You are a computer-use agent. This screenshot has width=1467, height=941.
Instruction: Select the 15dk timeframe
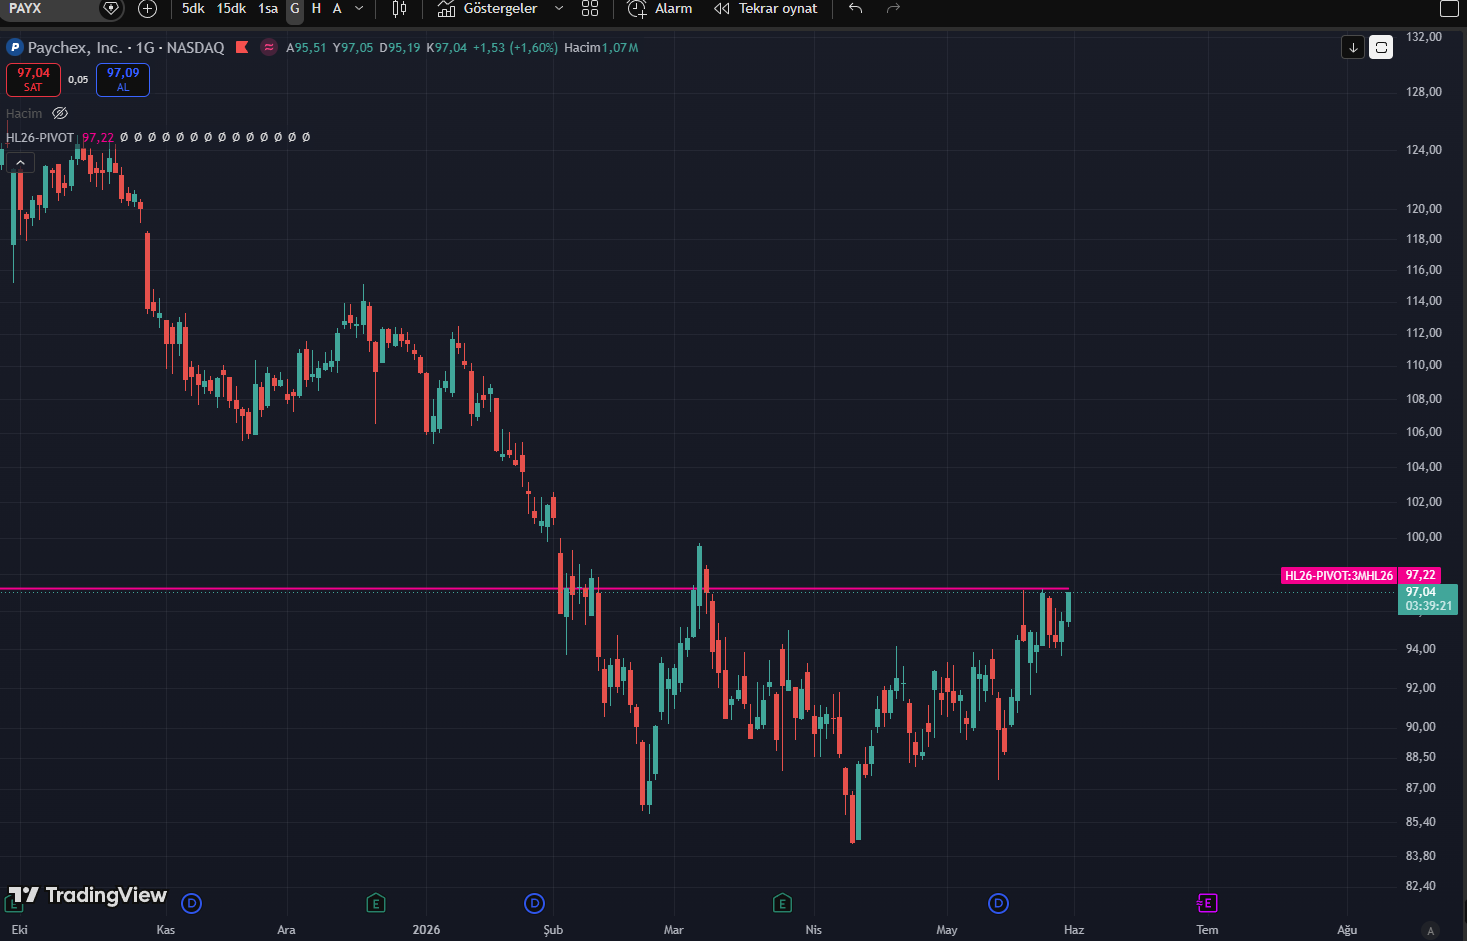(x=231, y=9)
